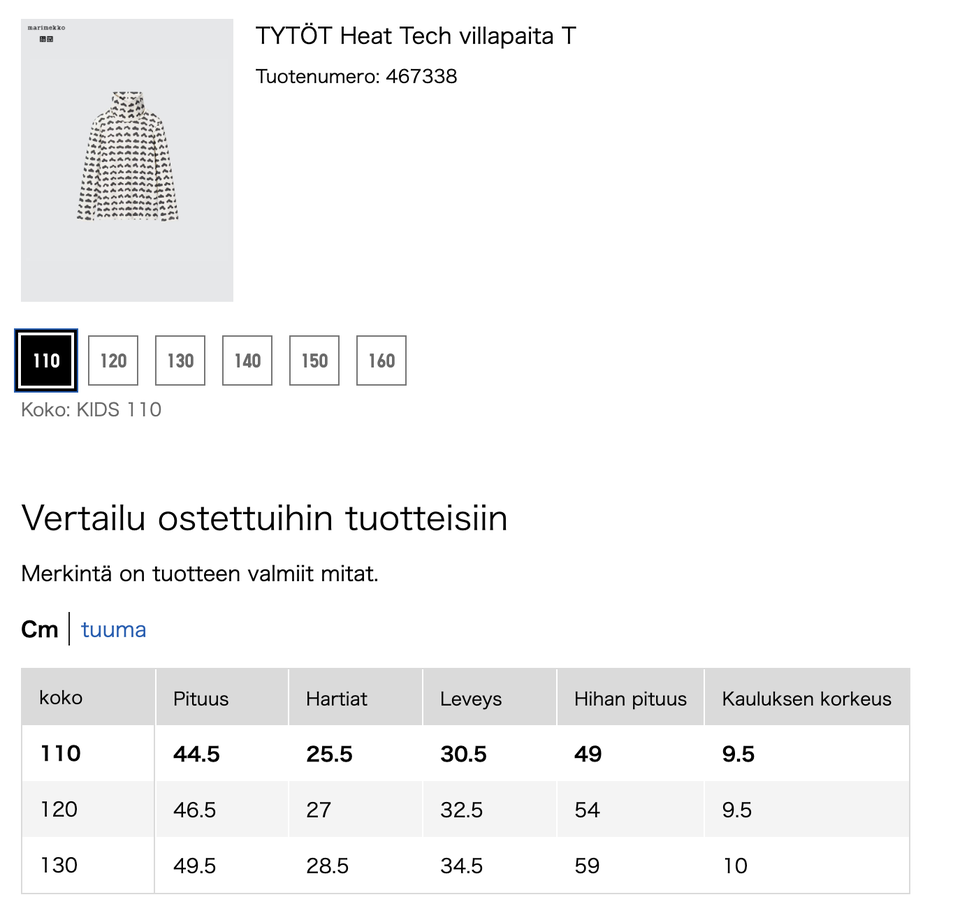This screenshot has width=960, height=911.
Task: Choose size 130 option
Action: click(180, 360)
